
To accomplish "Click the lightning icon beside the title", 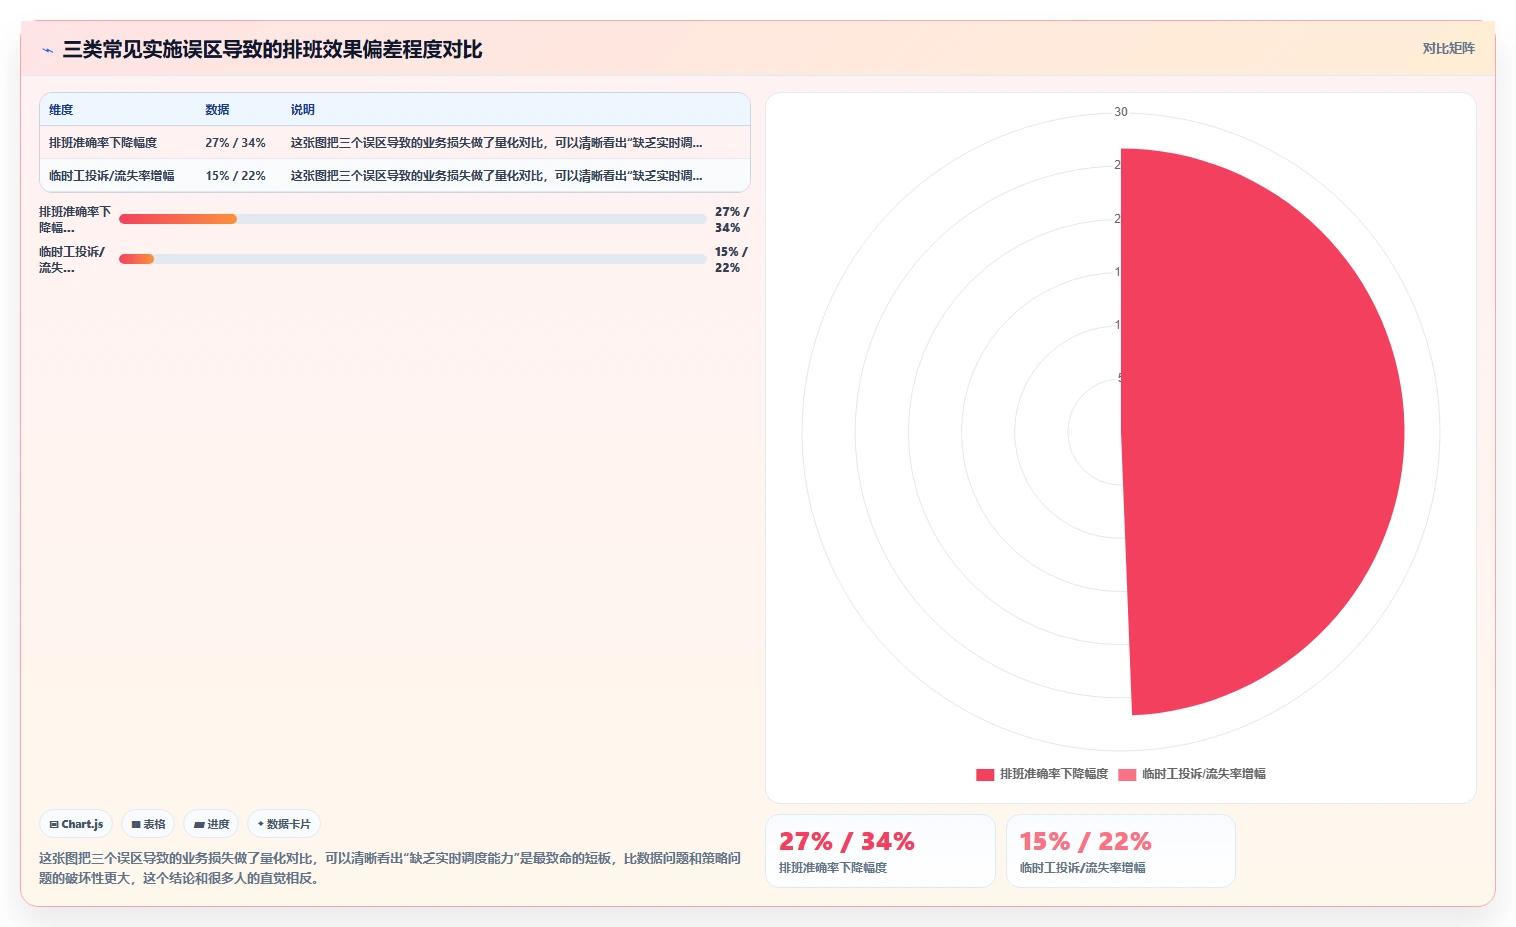I will pyautogui.click(x=47, y=50).
